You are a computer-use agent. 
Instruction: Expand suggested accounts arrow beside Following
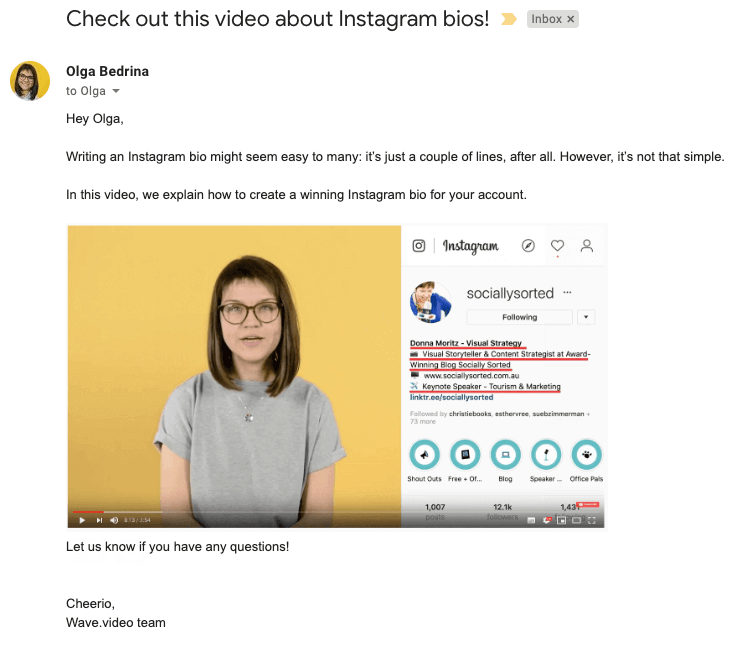pos(586,317)
